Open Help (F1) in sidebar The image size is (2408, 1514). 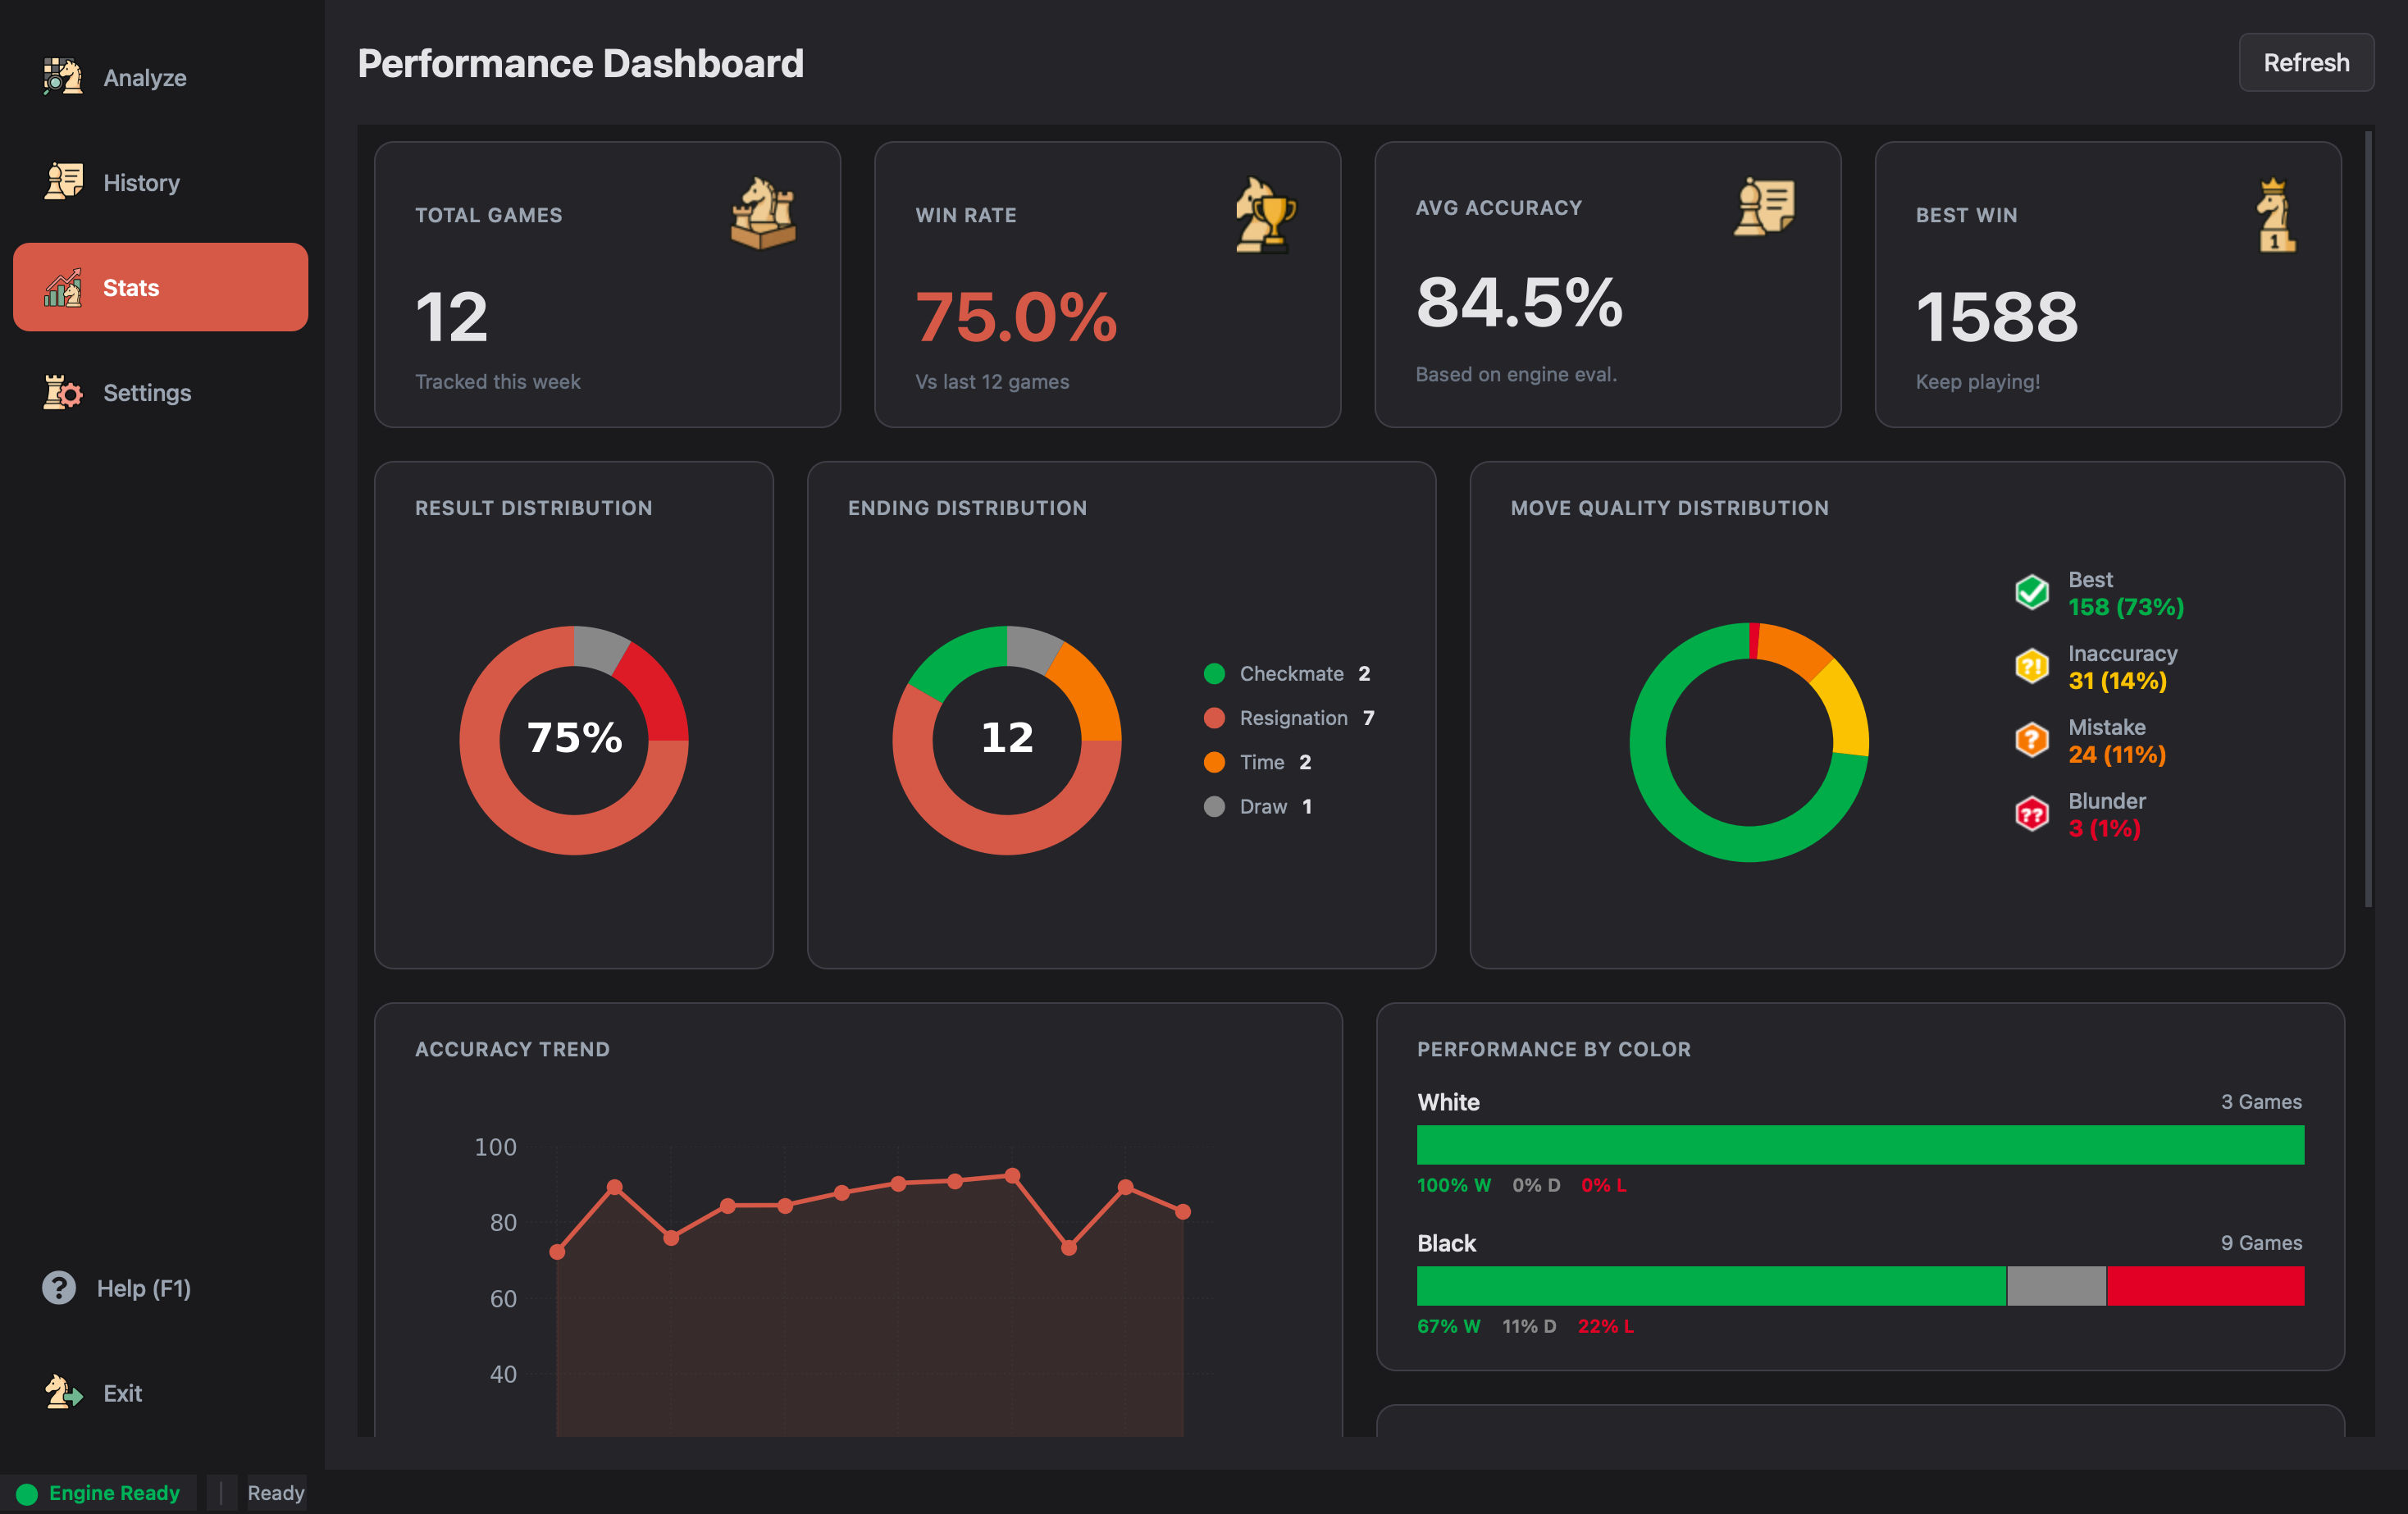pyautogui.click(x=160, y=1288)
